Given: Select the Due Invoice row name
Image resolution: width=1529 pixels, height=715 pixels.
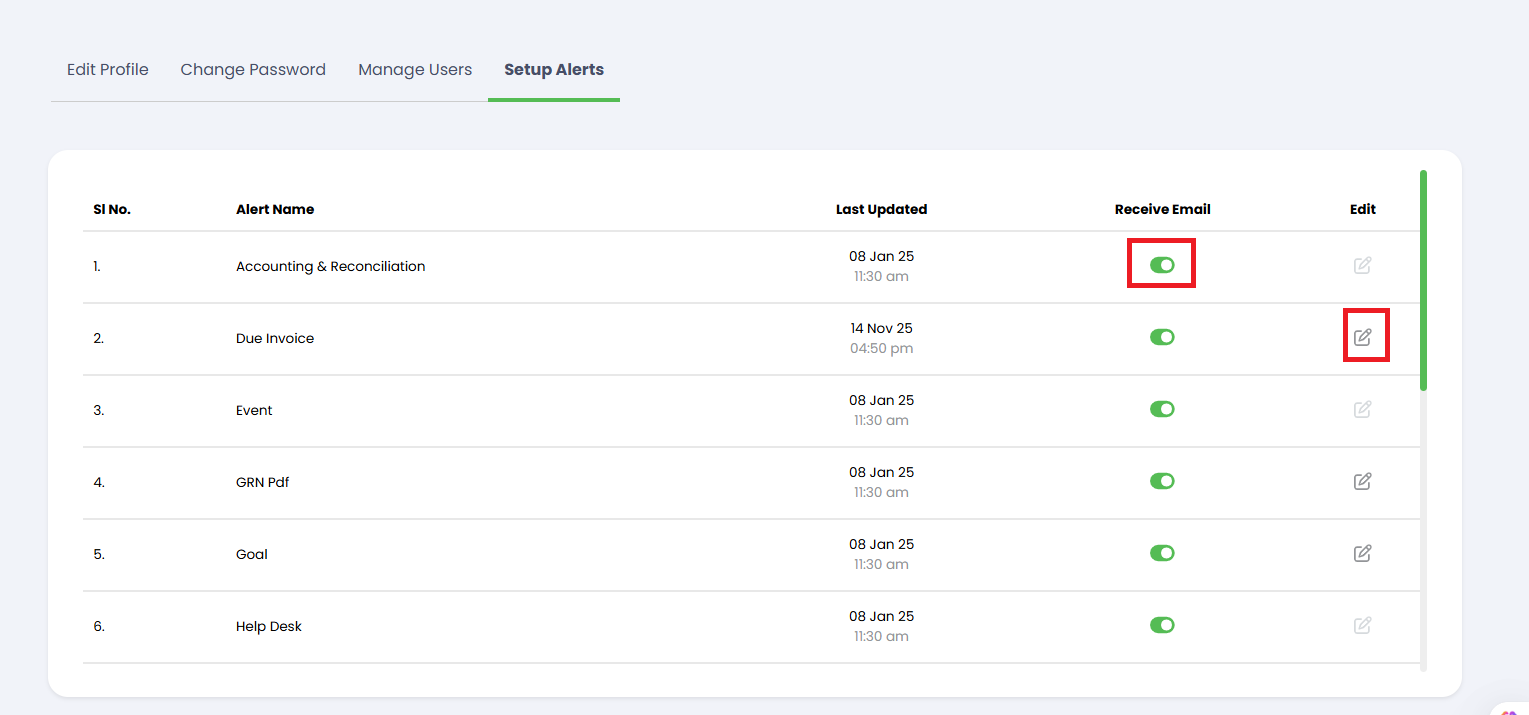Looking at the screenshot, I should pyautogui.click(x=275, y=338).
